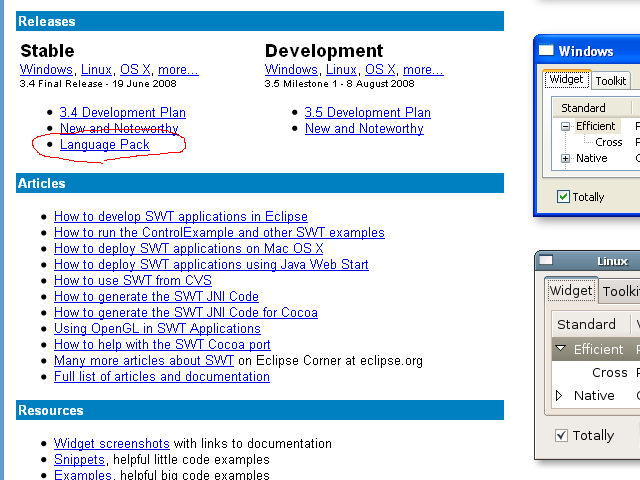Open How to run the ControlExample article
The width and height of the screenshot is (640, 480).
click(x=219, y=232)
